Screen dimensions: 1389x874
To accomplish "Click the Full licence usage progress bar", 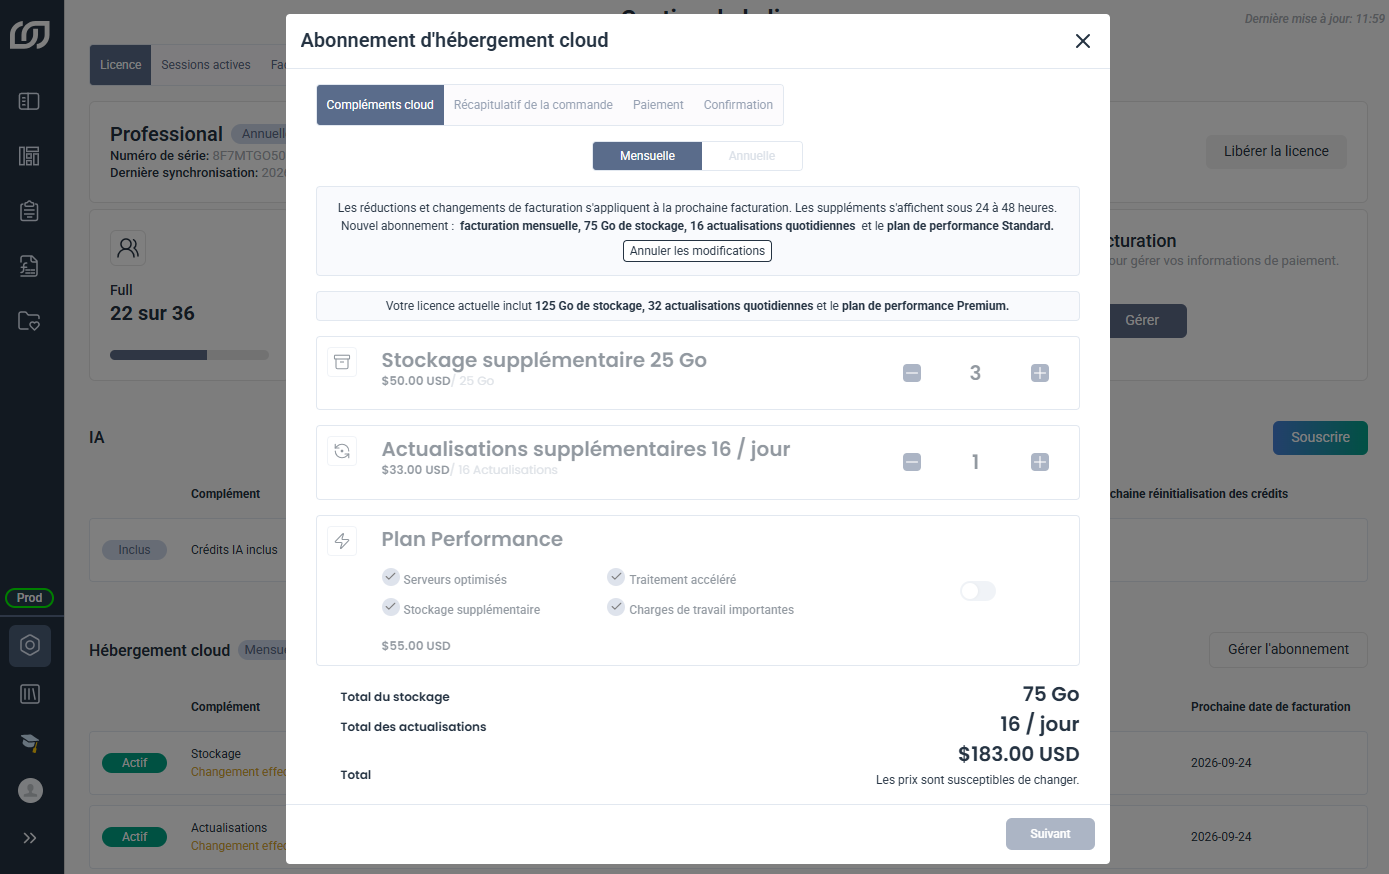I will click(189, 355).
